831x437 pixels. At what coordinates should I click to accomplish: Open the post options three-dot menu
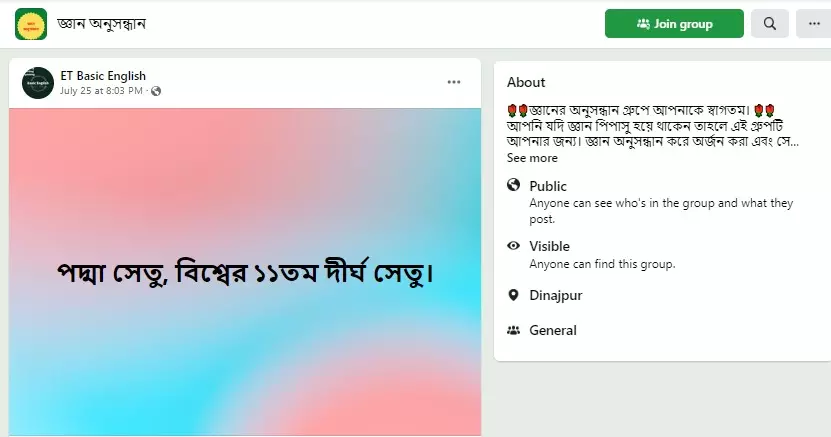[454, 82]
